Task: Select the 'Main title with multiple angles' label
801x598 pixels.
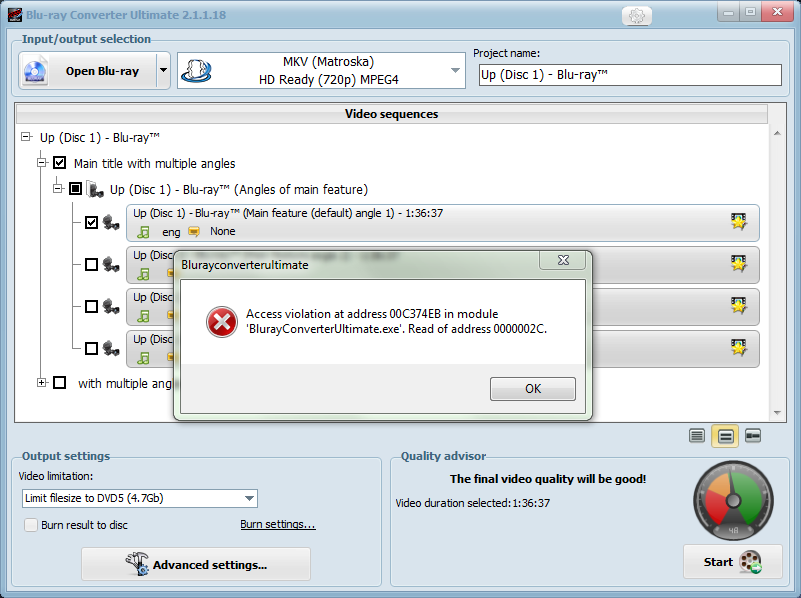Action: pyautogui.click(x=154, y=163)
